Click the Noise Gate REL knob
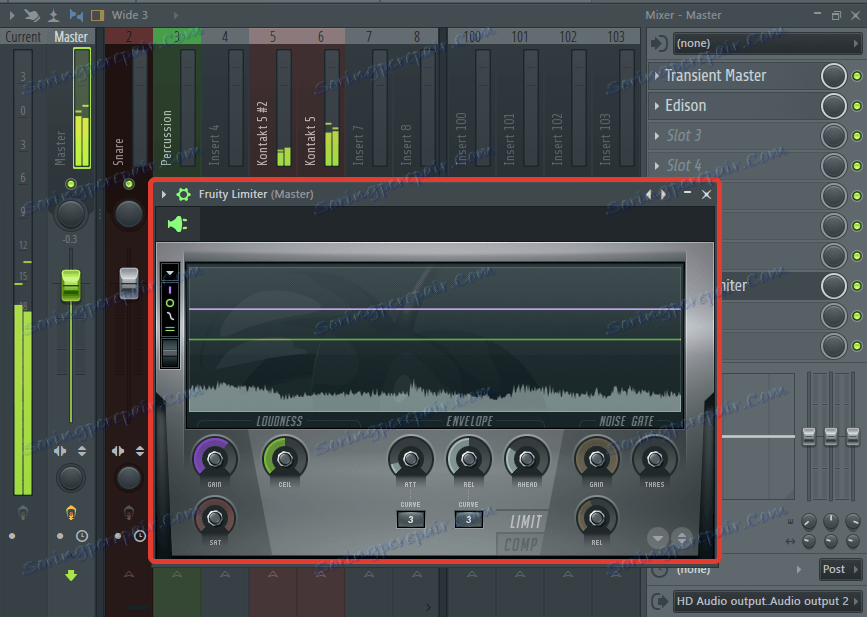This screenshot has width=867, height=617. point(596,518)
